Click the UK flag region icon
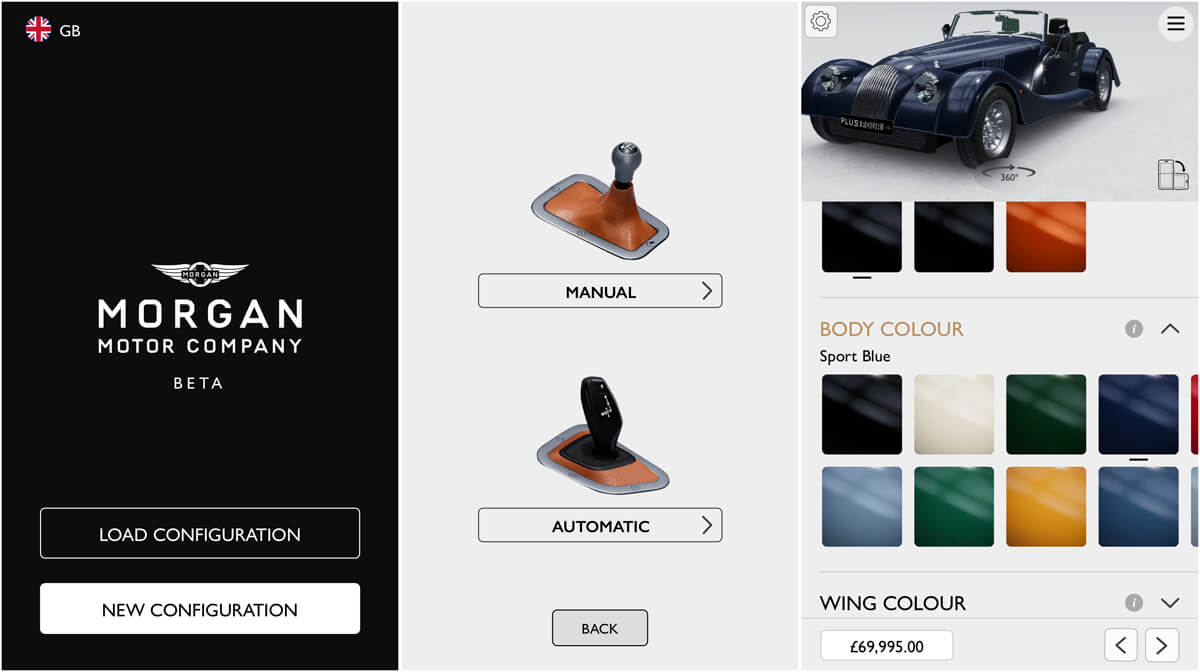 coord(38,29)
